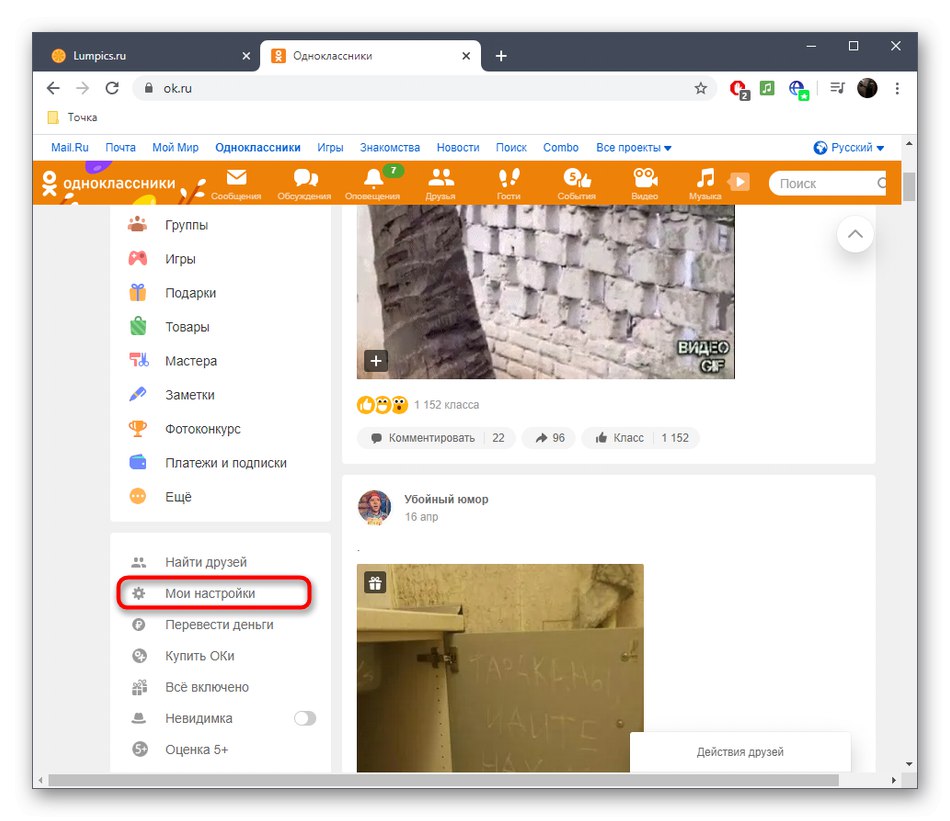The width and height of the screenshot is (950, 821).
Task: Click the gift icon on the photo
Action: click(375, 583)
